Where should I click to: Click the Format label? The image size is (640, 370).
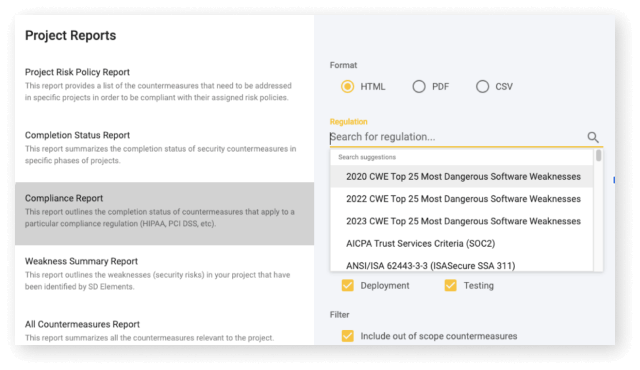pyautogui.click(x=343, y=65)
